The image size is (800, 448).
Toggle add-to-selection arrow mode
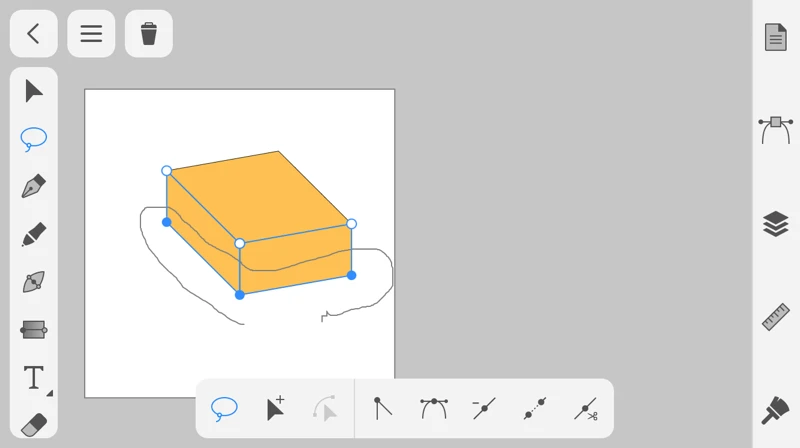[x=275, y=408]
